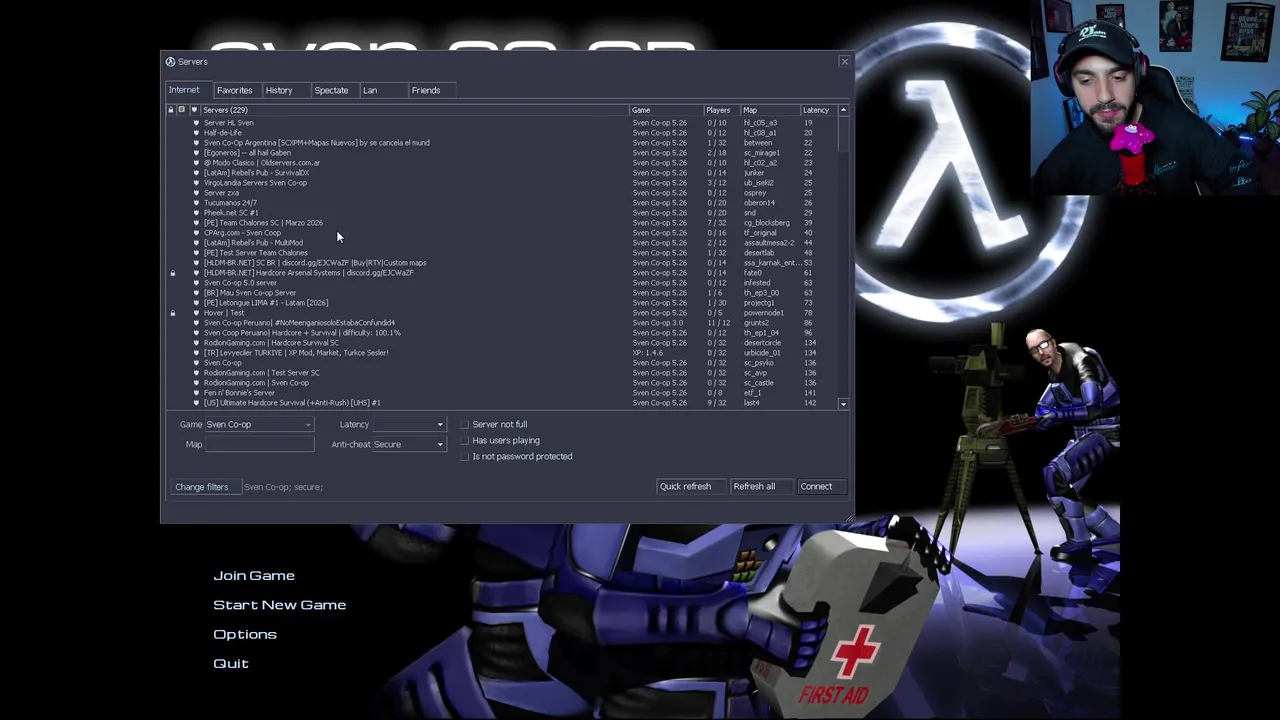Open the Anti-cheat dropdown set to Secure
The width and height of the screenshot is (1280, 720).
[x=409, y=445]
